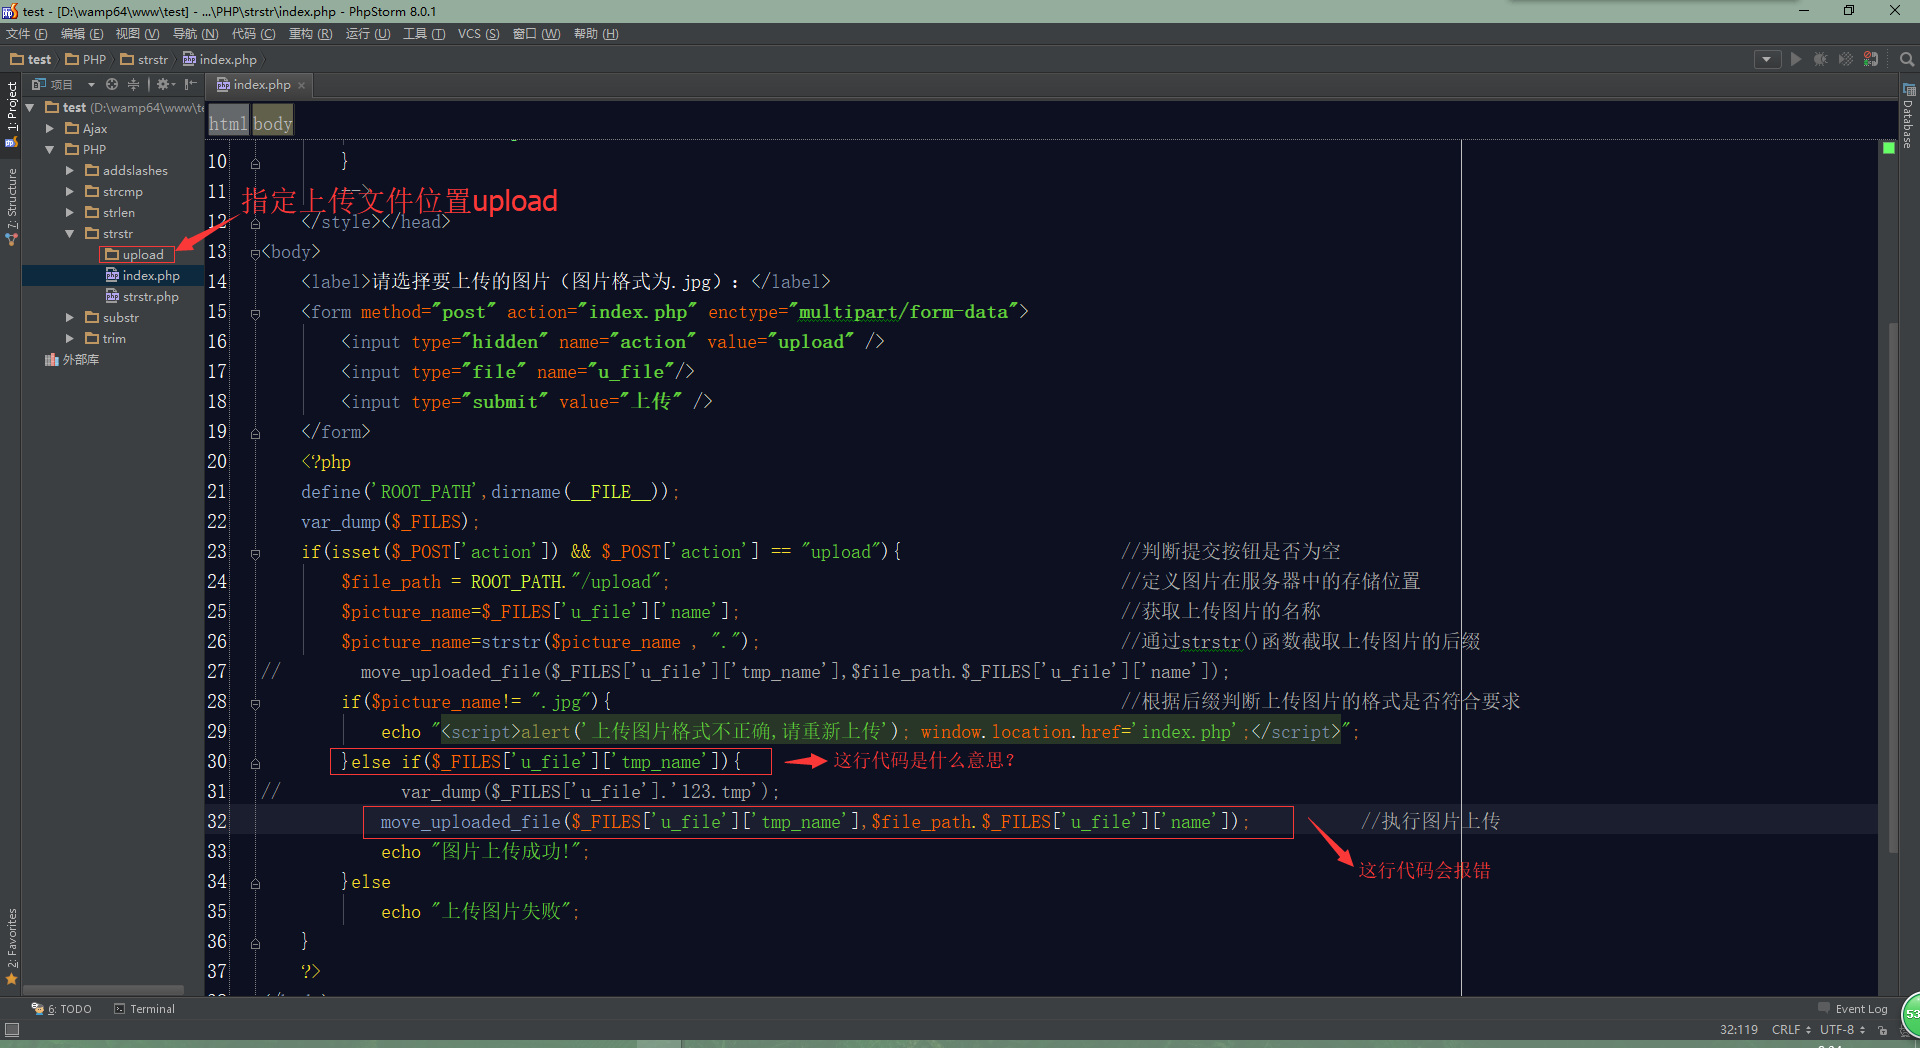Click caret position 32:119 indicator
The image size is (1920, 1048).
pyautogui.click(x=1739, y=1029)
